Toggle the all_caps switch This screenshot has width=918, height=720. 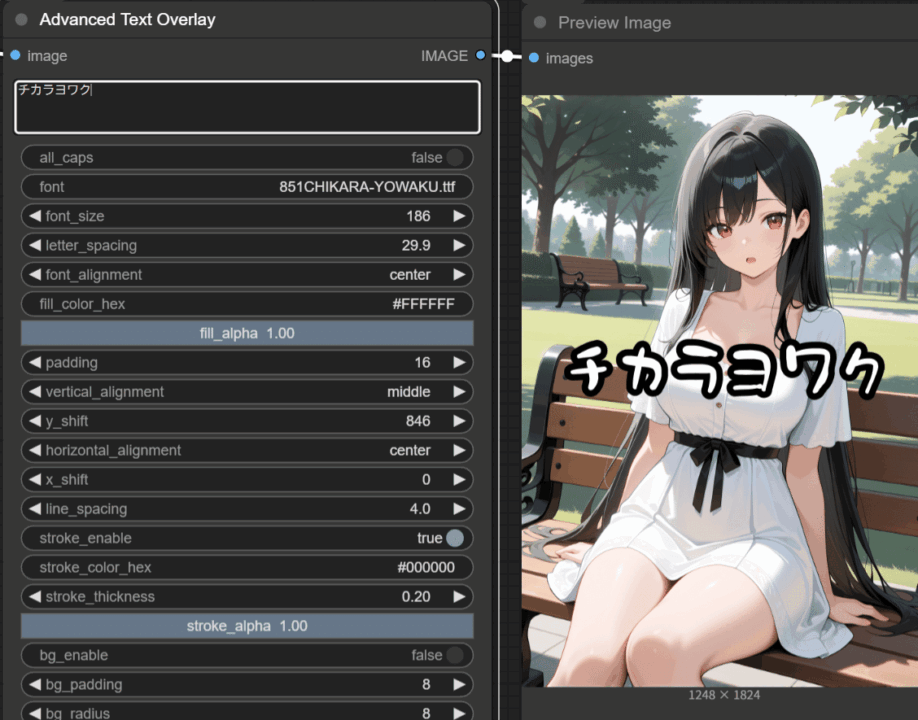coord(455,157)
